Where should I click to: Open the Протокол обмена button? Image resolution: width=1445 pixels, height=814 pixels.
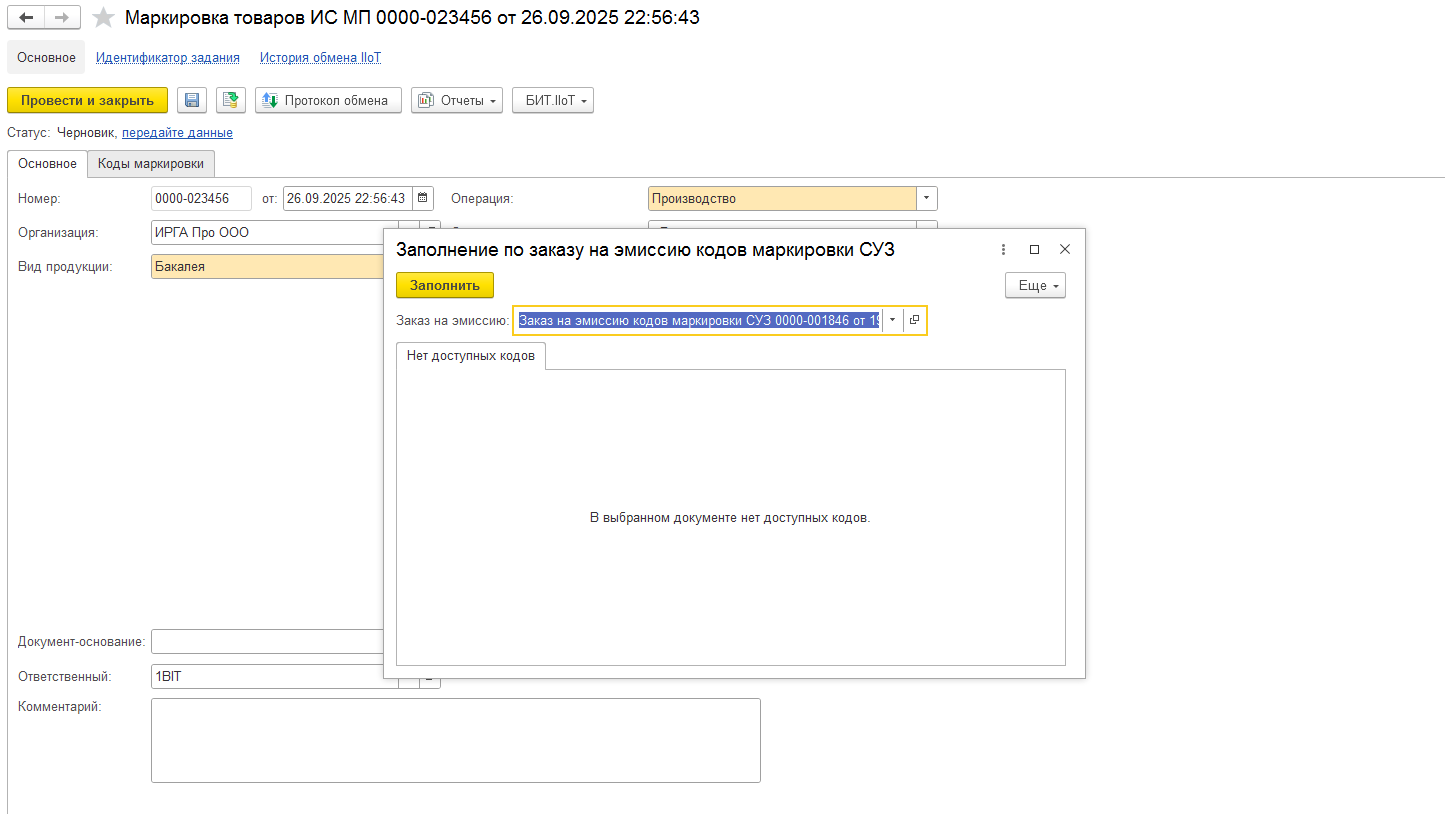328,100
